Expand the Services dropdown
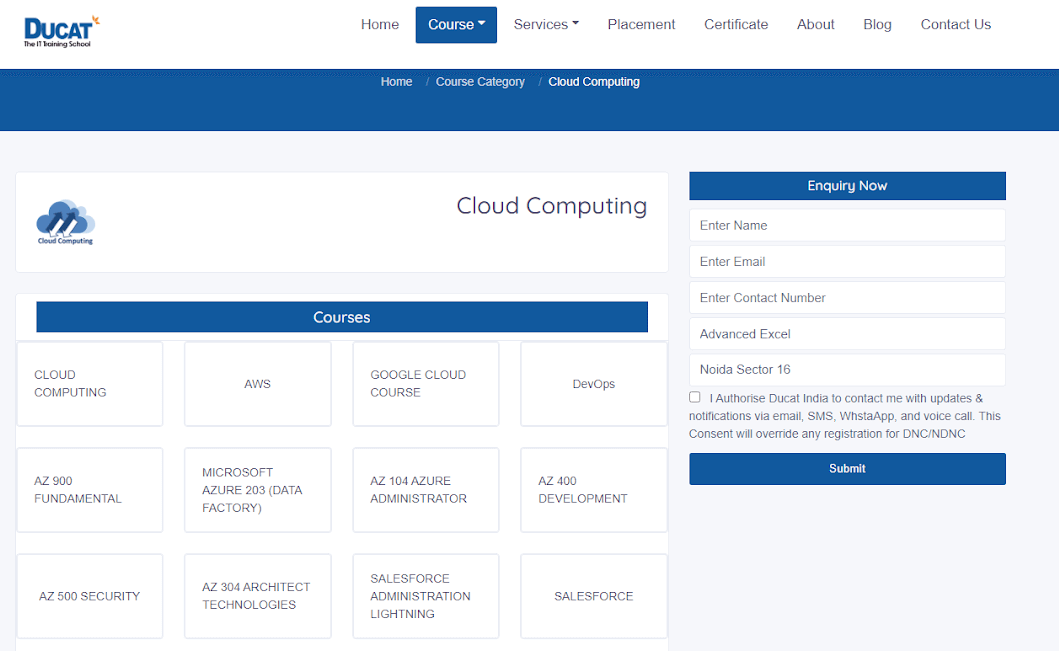Screen dimensions: 1059x651 tap(545, 24)
